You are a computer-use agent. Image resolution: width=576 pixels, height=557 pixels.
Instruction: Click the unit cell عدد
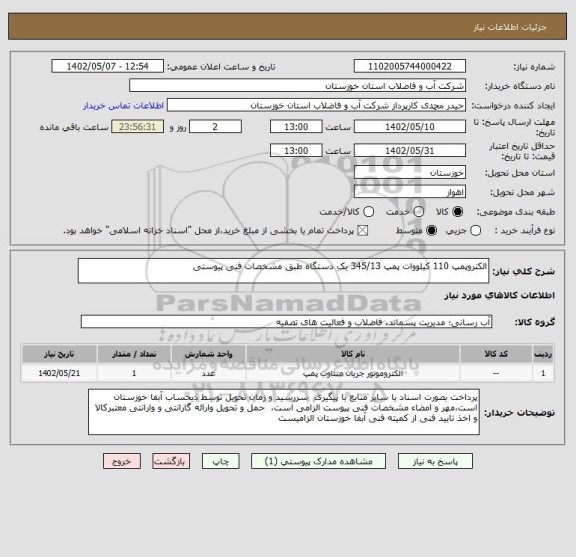point(208,373)
